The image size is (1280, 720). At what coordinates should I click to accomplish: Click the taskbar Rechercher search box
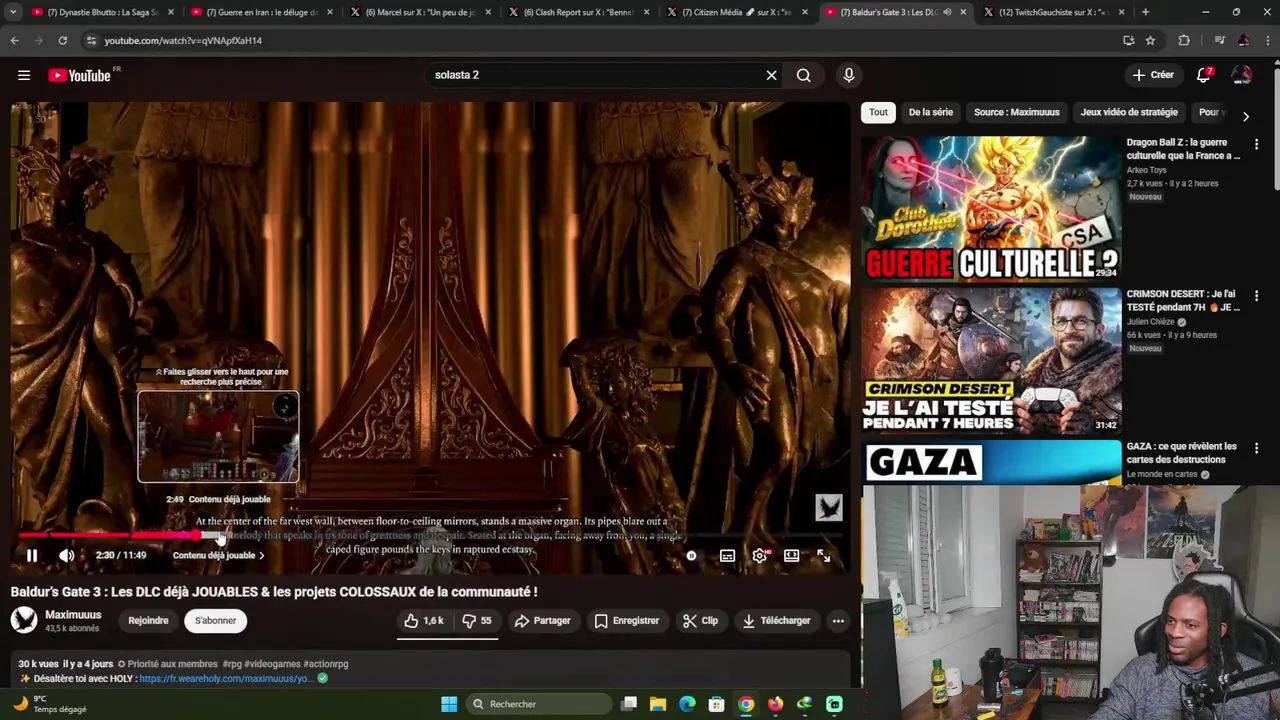538,704
